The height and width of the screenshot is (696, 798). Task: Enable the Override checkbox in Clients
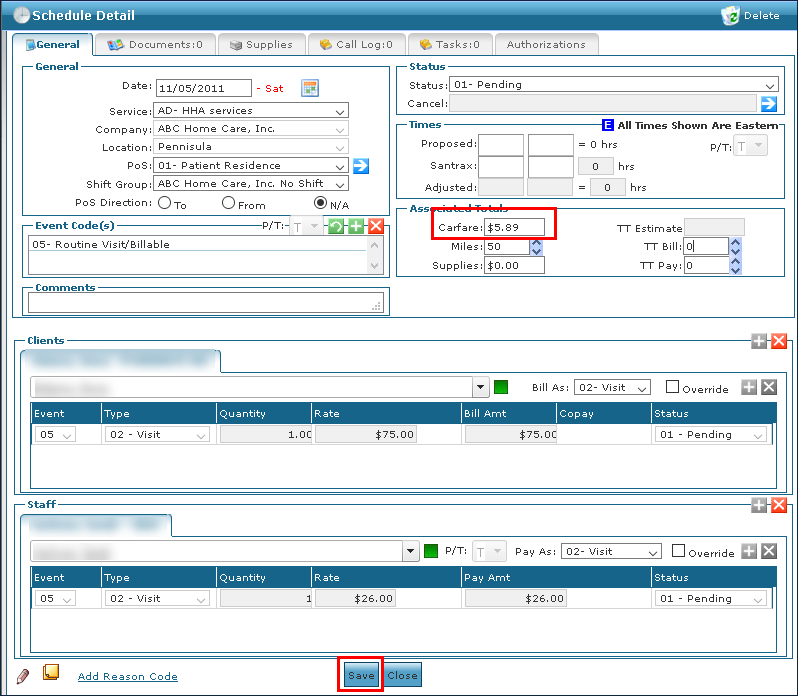pos(672,387)
